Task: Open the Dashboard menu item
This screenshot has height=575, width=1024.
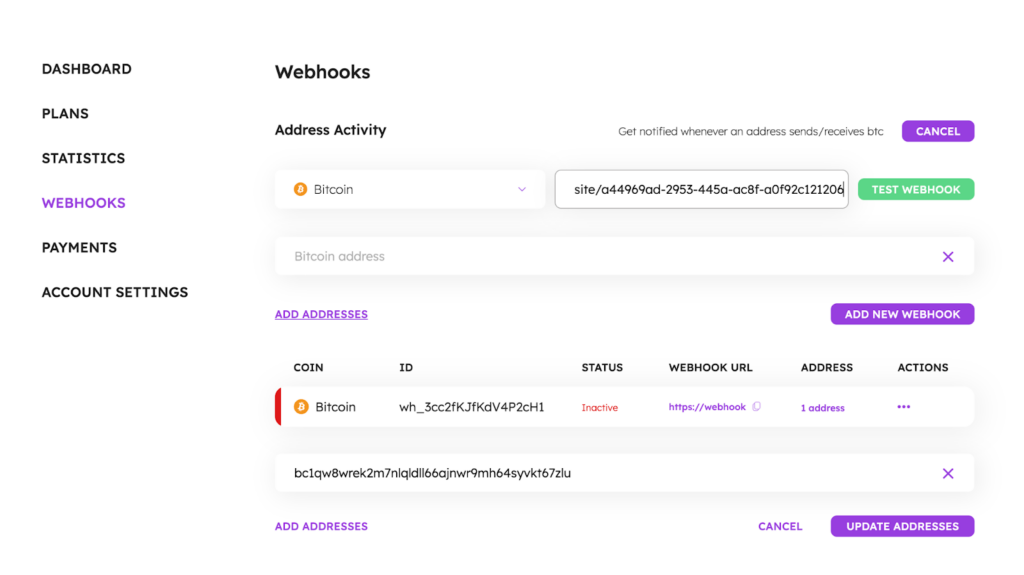Action: (x=86, y=69)
